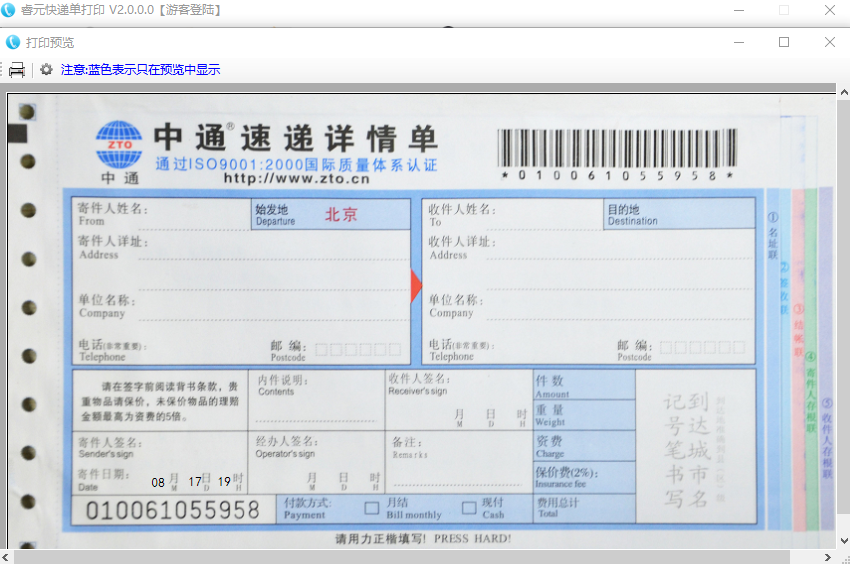The width and height of the screenshot is (850, 564).
Task: Minimize the 睿元快递单打印 main window
Action: pos(739,10)
